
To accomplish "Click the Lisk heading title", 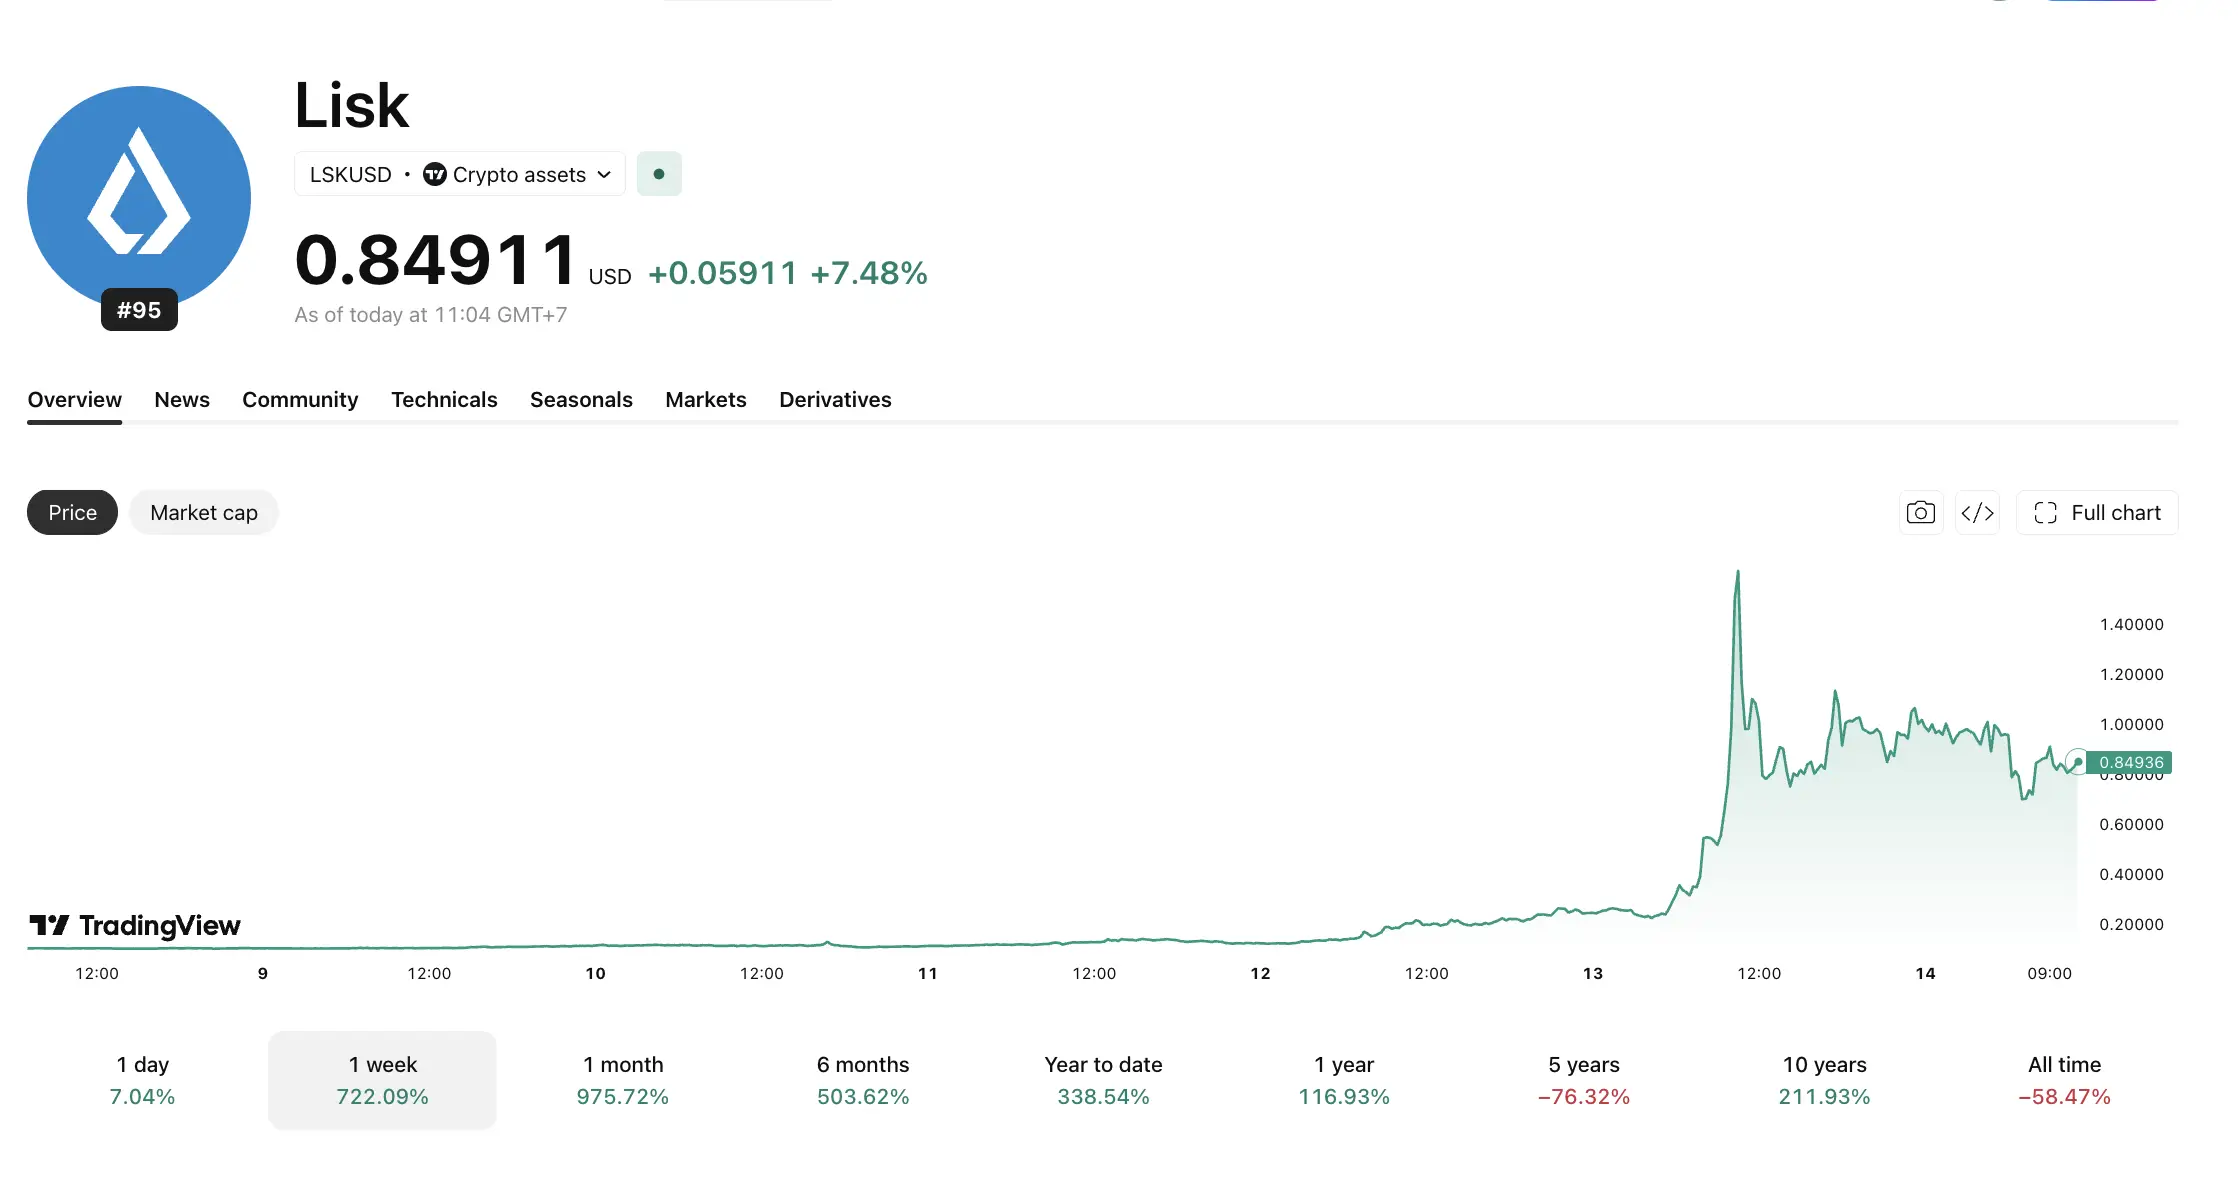I will [x=352, y=105].
